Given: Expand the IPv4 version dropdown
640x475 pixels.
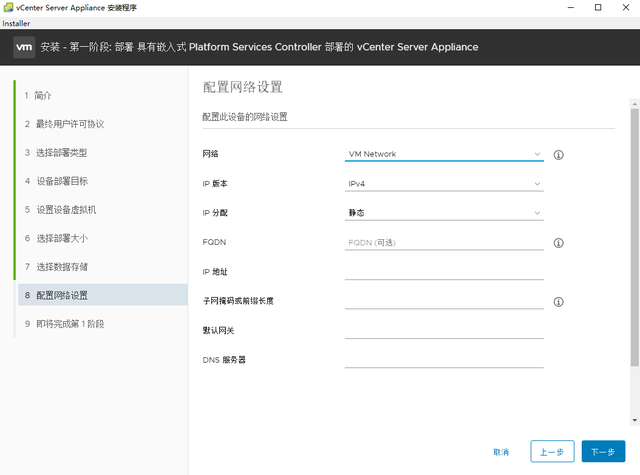Looking at the screenshot, I should point(444,184).
